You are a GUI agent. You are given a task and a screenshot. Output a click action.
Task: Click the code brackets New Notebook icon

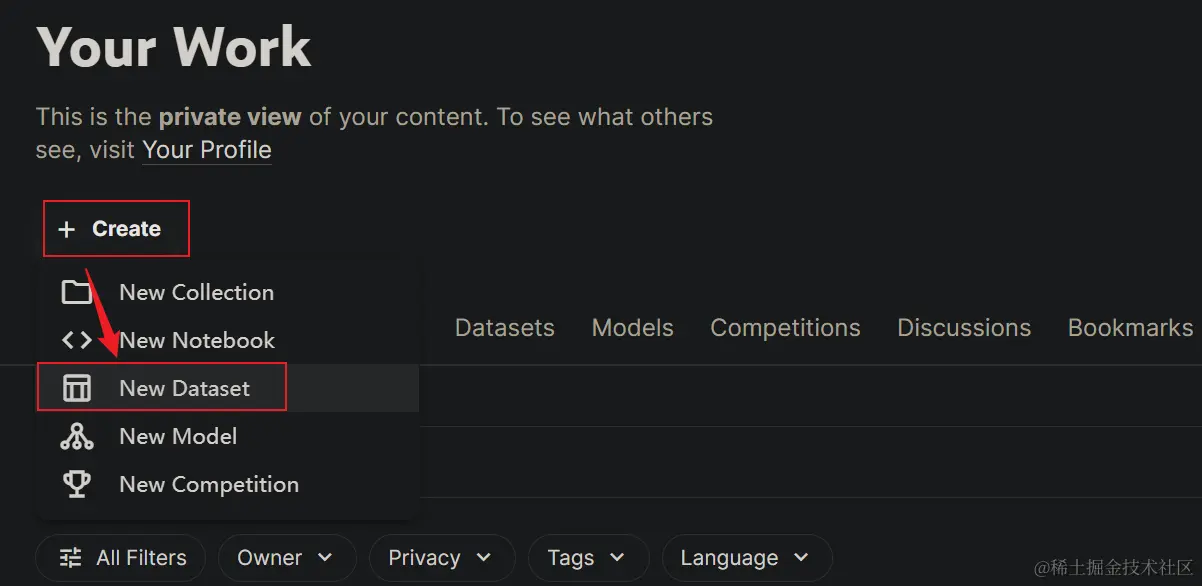77,340
